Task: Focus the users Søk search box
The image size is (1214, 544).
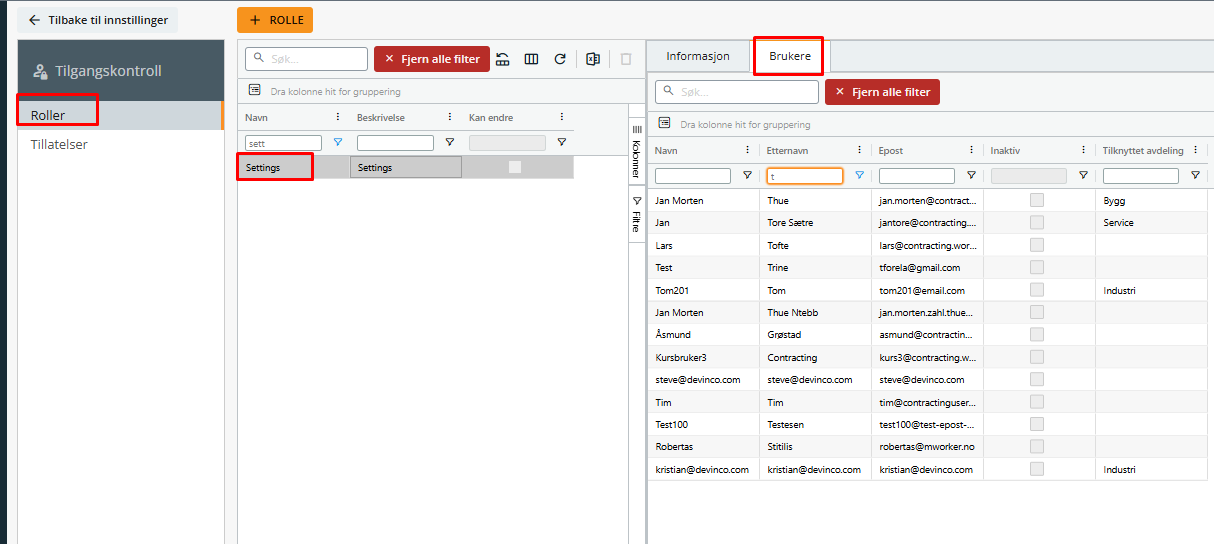Action: 737,92
